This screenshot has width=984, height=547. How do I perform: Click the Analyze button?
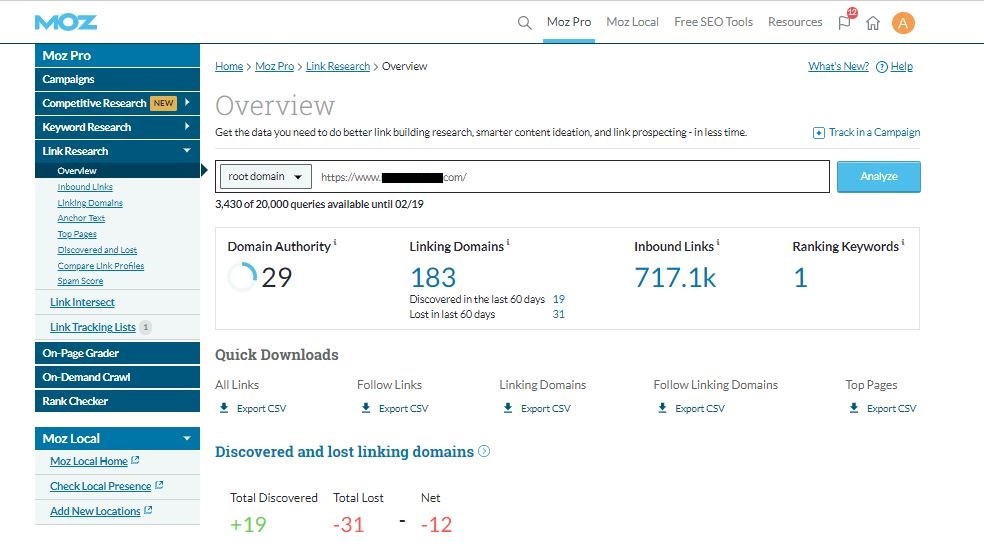coord(879,176)
